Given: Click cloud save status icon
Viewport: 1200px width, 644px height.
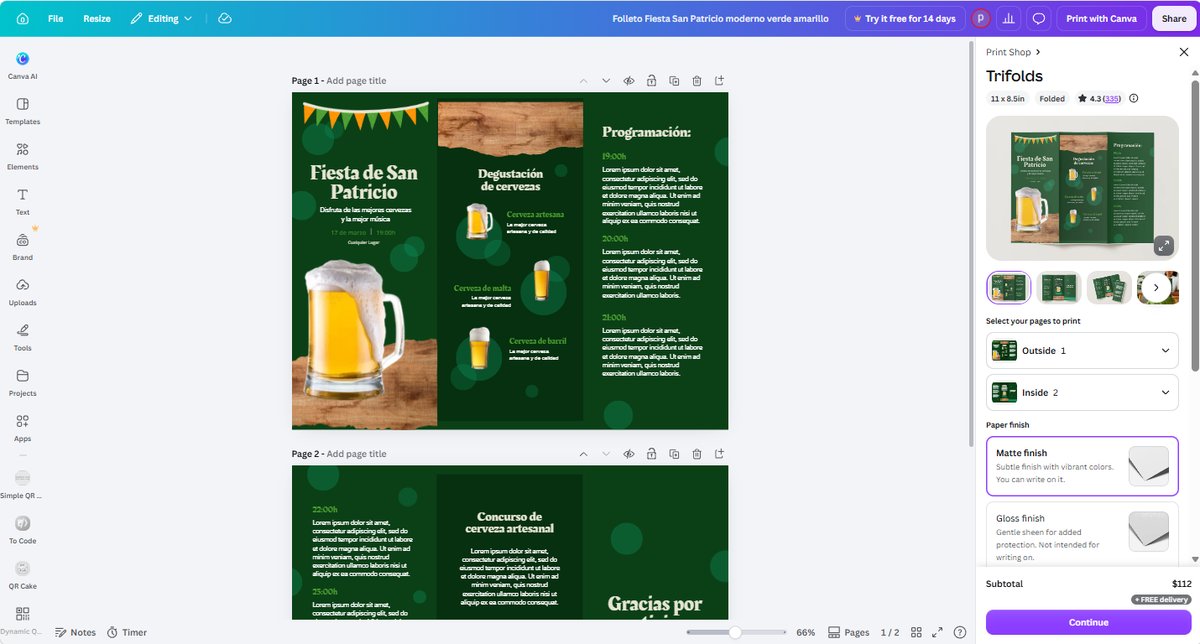Looking at the screenshot, I should point(225,18).
